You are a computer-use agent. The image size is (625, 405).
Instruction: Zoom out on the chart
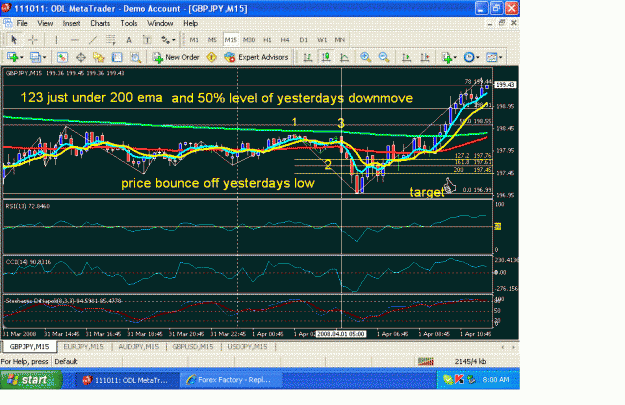pos(384,57)
